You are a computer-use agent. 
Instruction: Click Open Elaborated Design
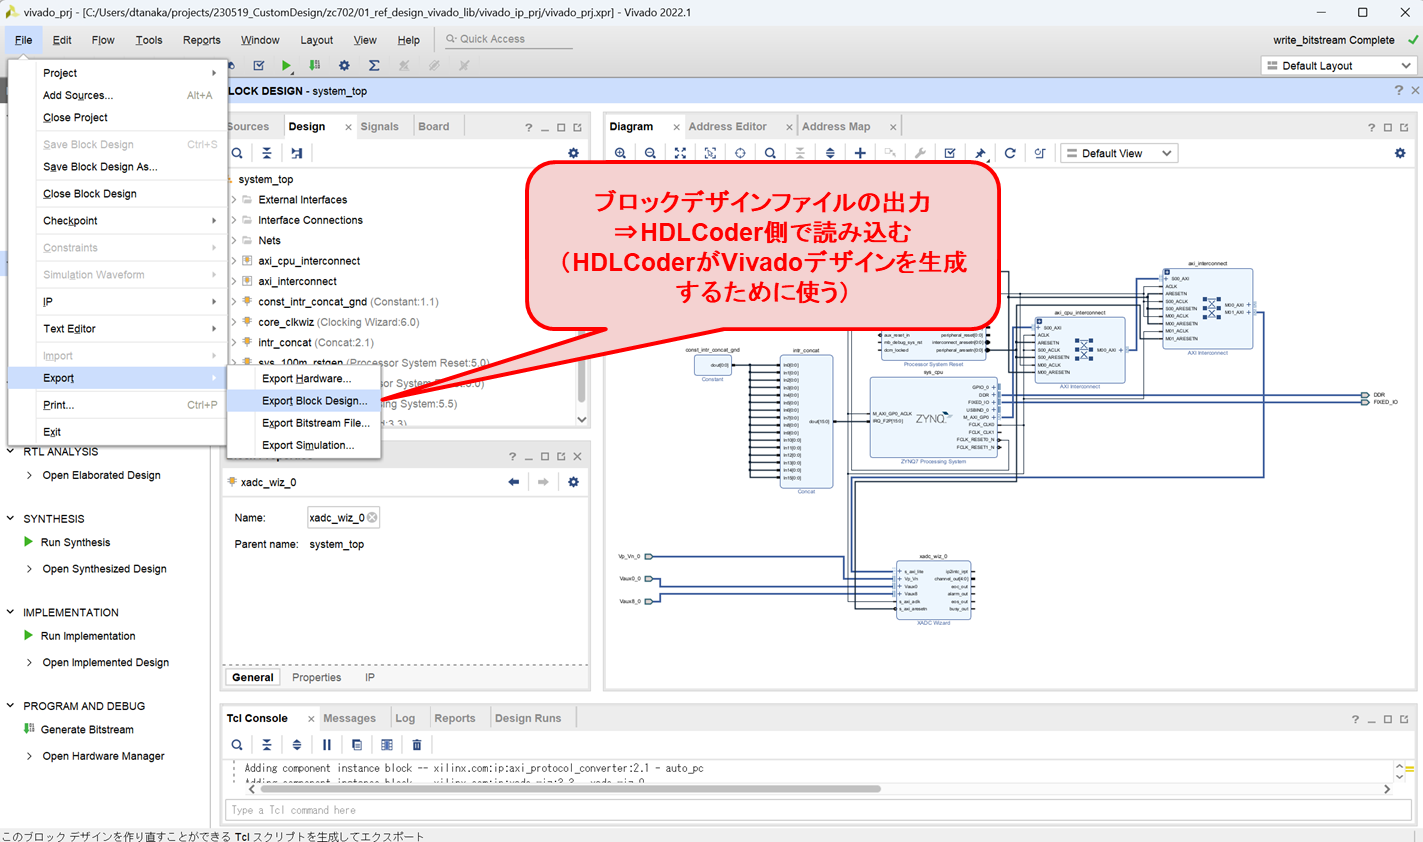pyautogui.click(x=101, y=476)
